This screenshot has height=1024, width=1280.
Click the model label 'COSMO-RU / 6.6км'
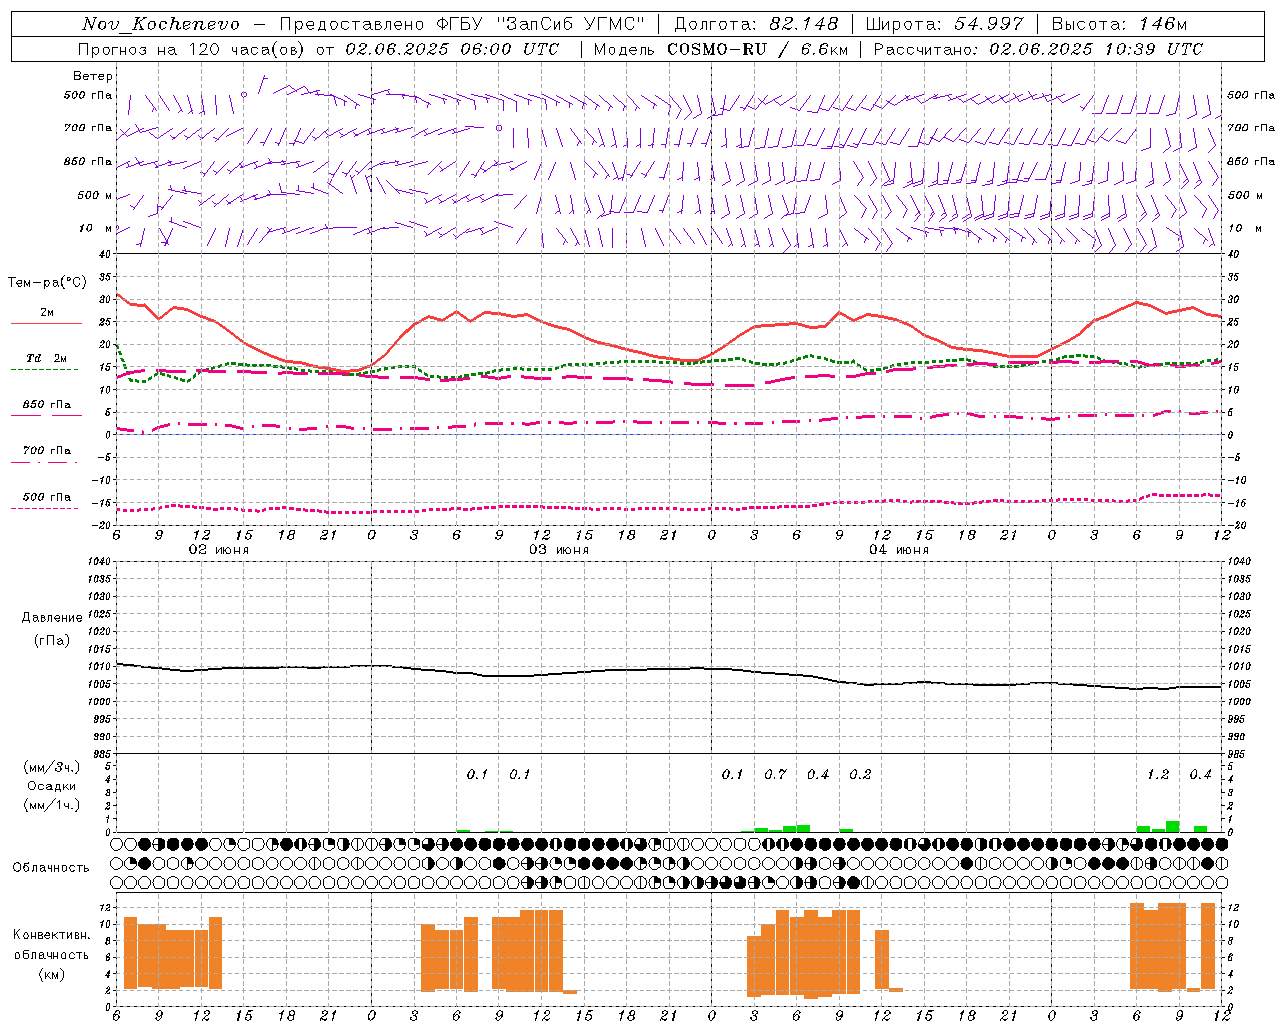pos(758,49)
